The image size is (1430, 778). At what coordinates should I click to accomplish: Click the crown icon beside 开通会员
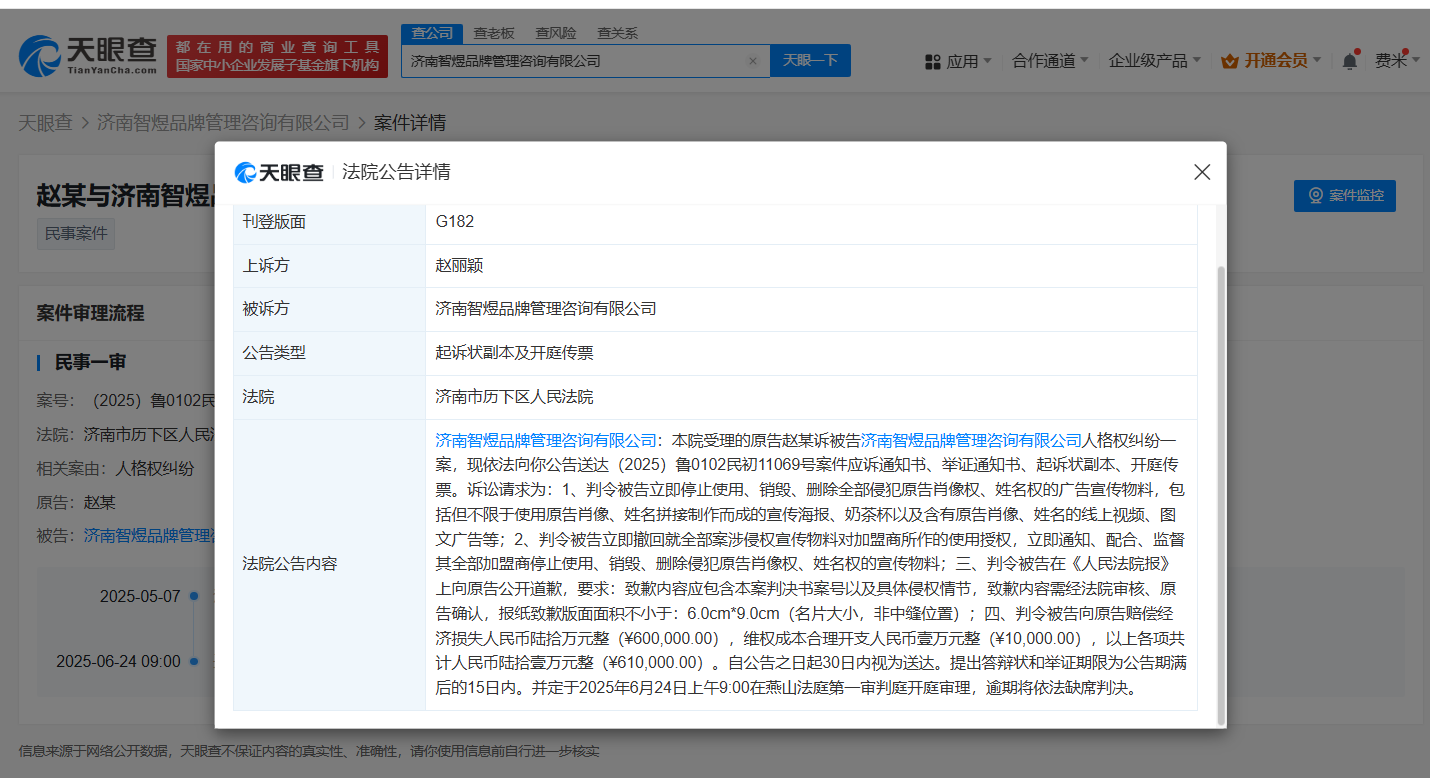point(1229,61)
